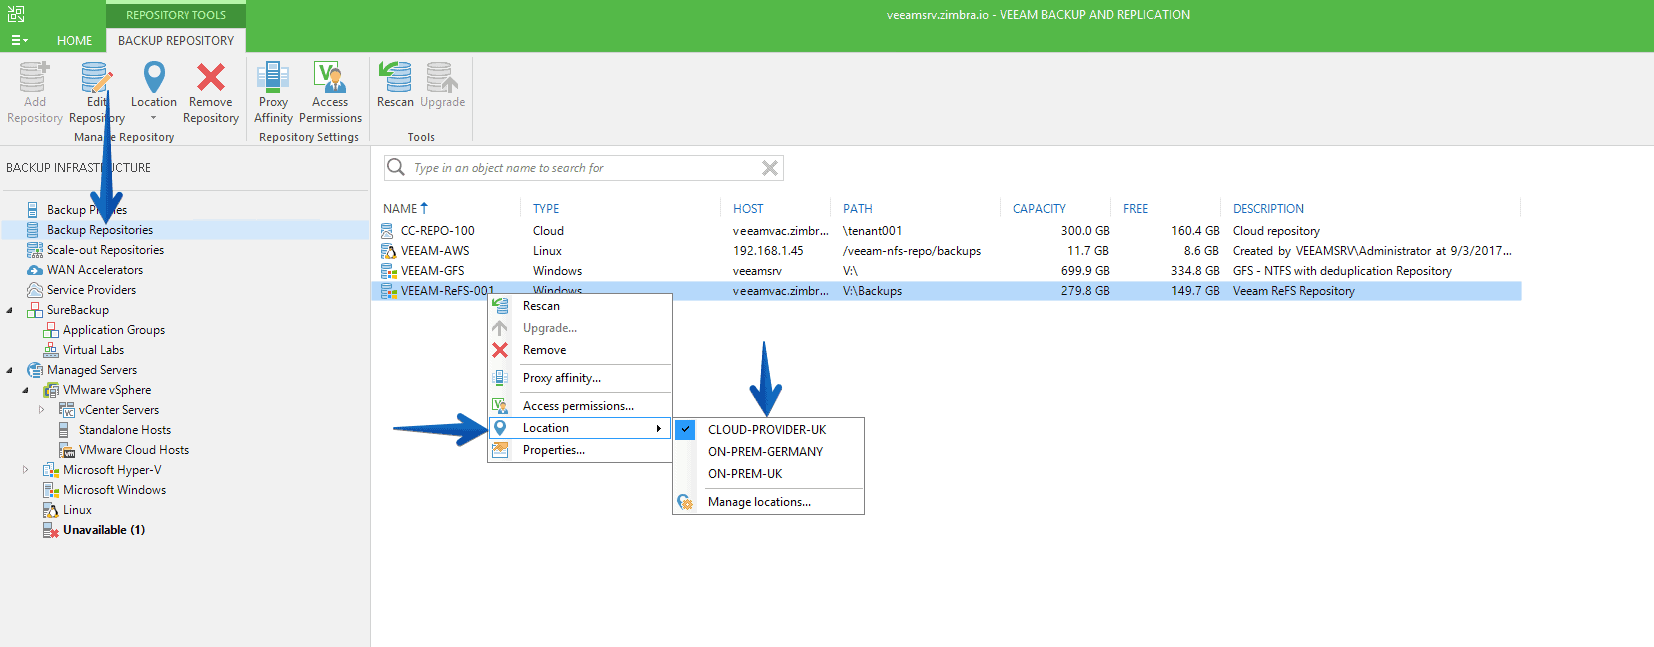Click the Upgrade ribbon icon

point(442,77)
